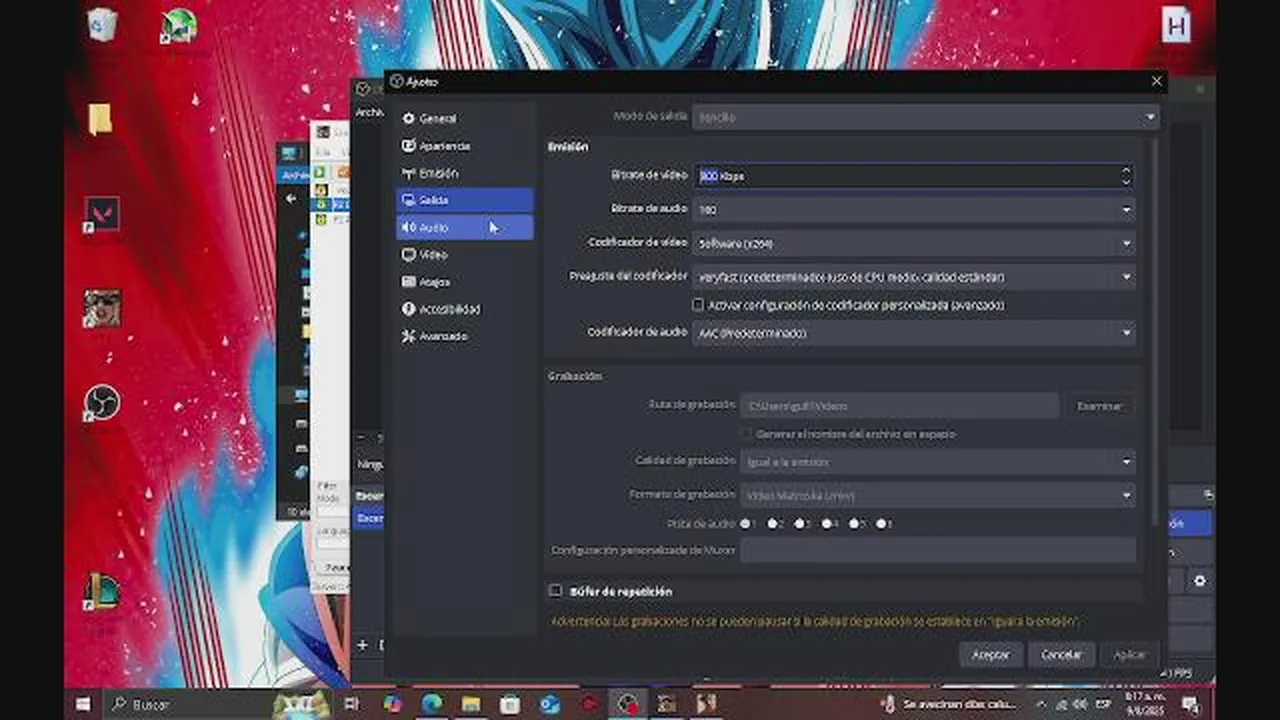Click the Cancelar button
The height and width of the screenshot is (720, 1280).
click(1061, 655)
